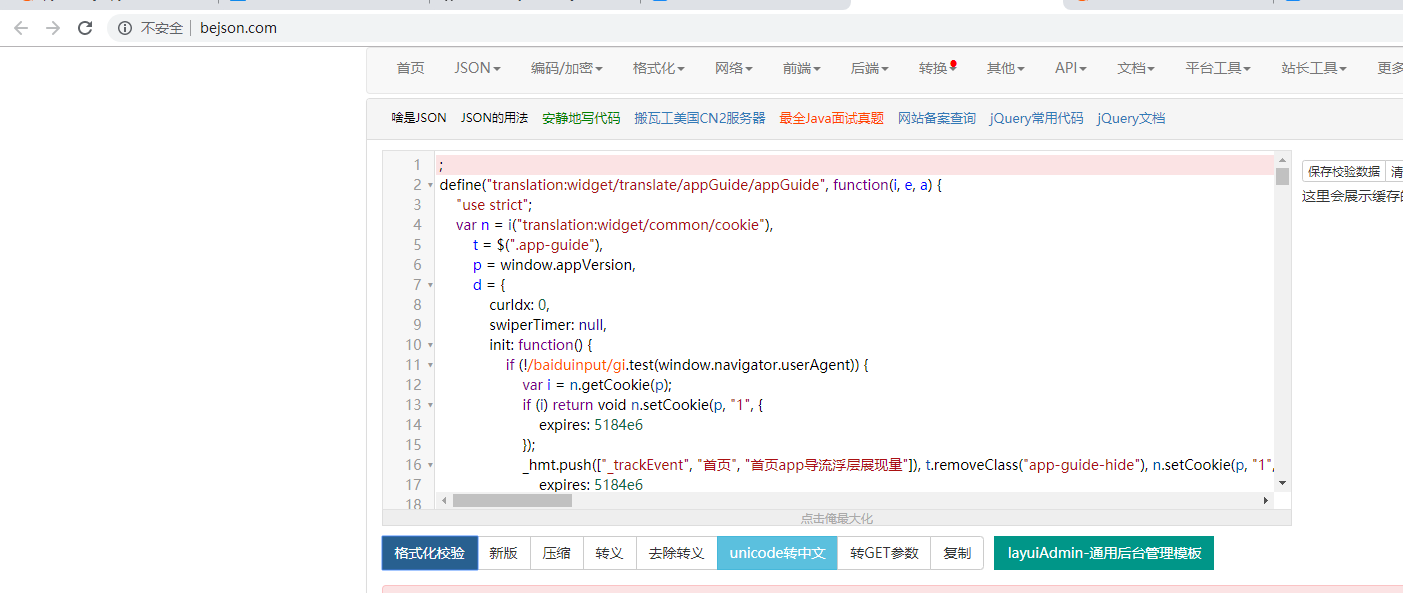Open the layuiAdmin-通用后台管理模板 button

pyautogui.click(x=1104, y=553)
